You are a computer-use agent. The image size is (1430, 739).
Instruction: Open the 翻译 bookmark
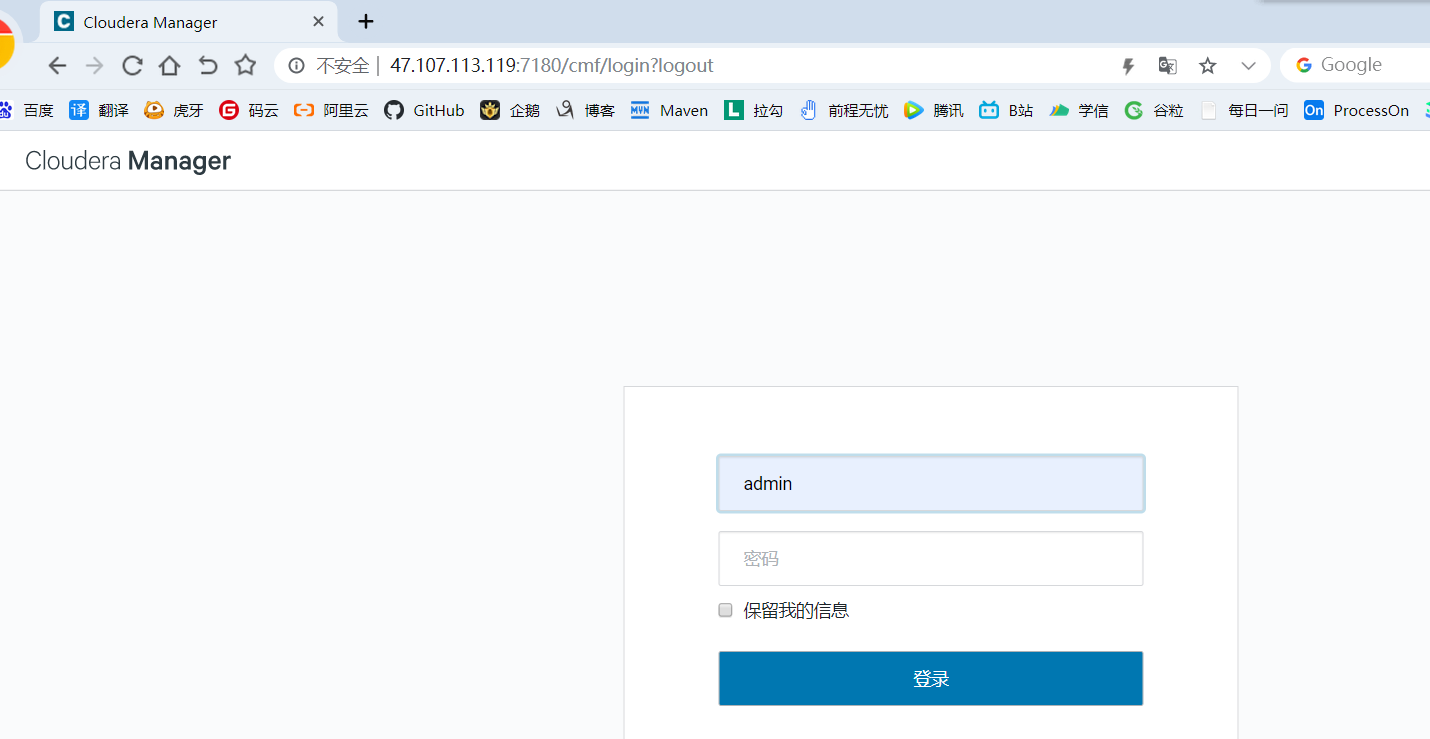pos(99,111)
